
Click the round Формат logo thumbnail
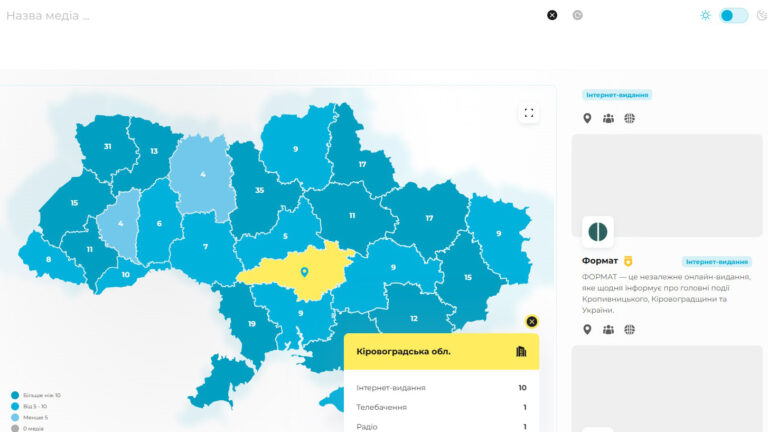pyautogui.click(x=598, y=232)
